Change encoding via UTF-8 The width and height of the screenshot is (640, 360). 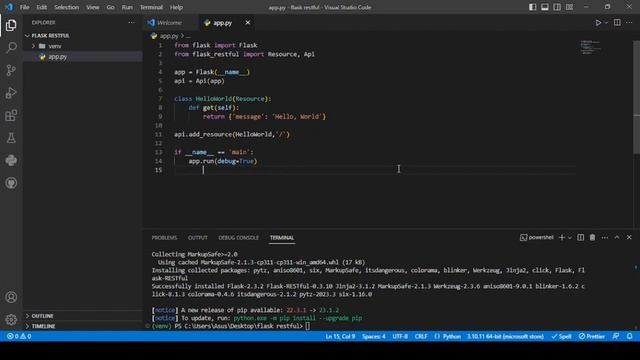coord(400,336)
